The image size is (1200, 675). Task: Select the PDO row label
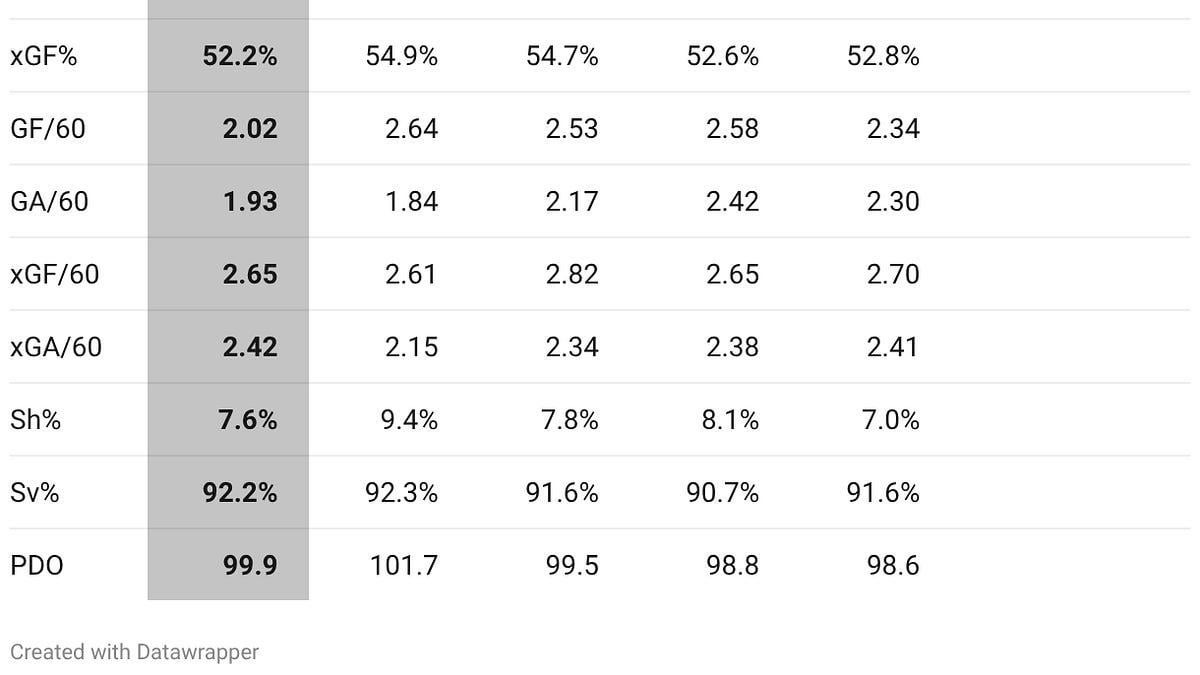pyautogui.click(x=37, y=566)
